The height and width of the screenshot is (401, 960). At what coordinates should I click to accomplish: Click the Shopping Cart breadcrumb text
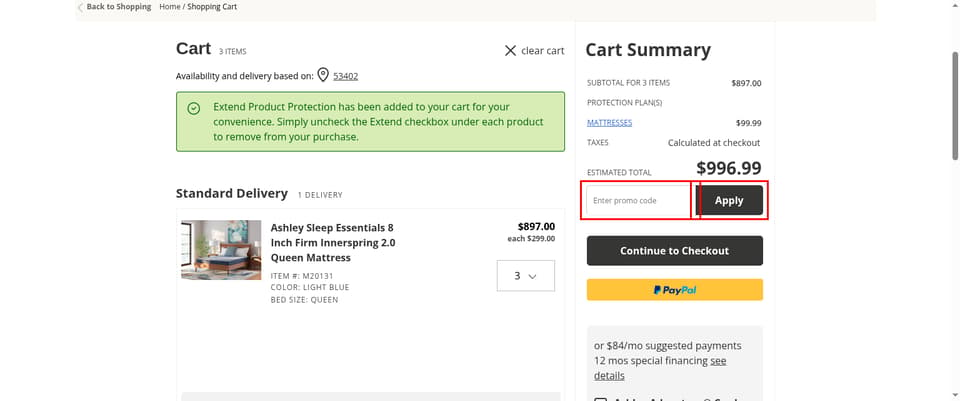pyautogui.click(x=212, y=7)
